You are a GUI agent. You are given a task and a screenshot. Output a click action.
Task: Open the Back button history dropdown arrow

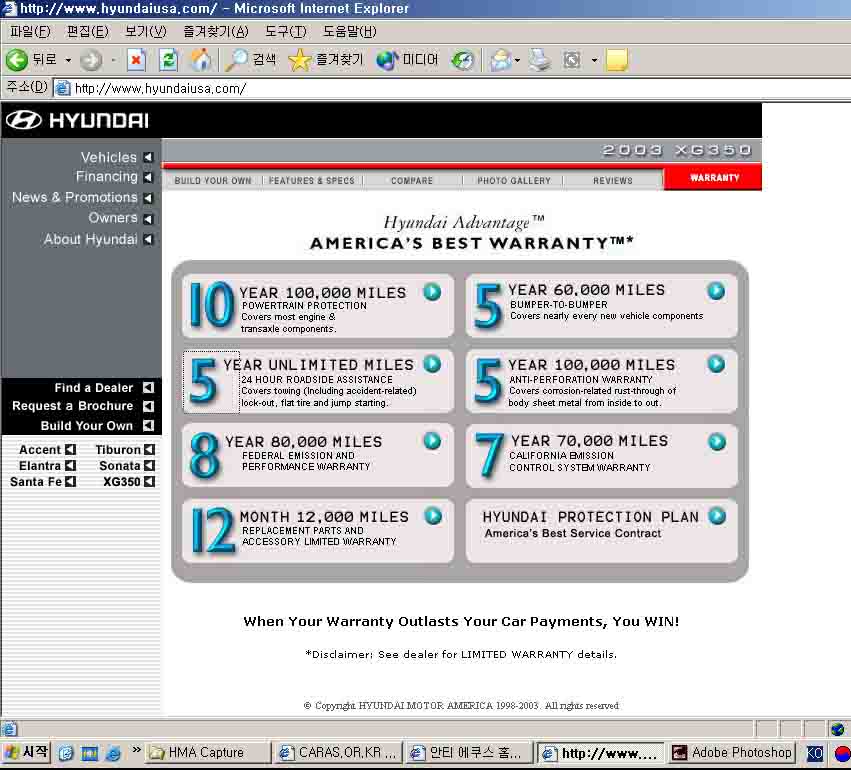(68, 60)
